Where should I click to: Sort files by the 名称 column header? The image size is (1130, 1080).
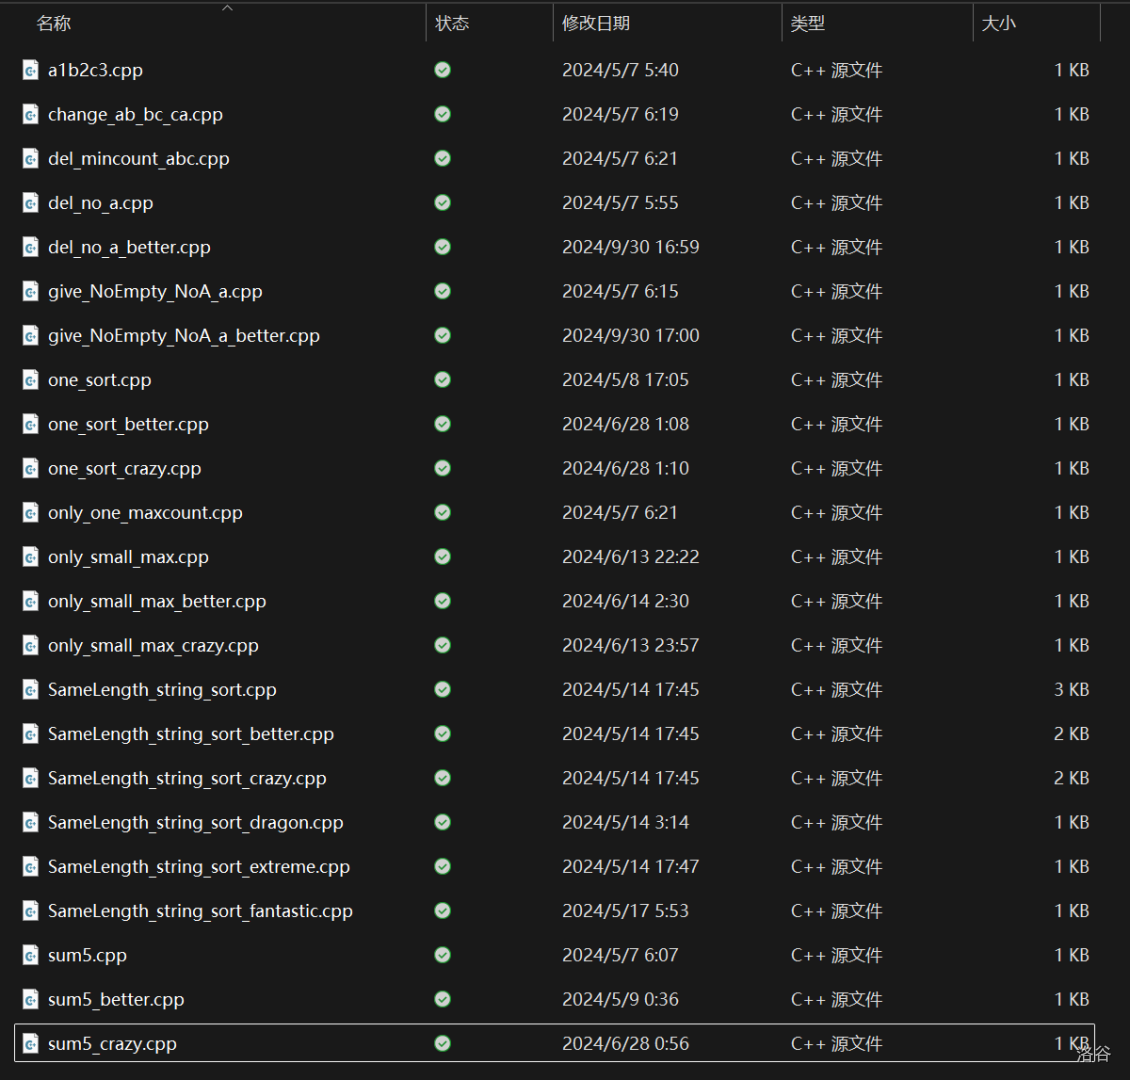(54, 23)
